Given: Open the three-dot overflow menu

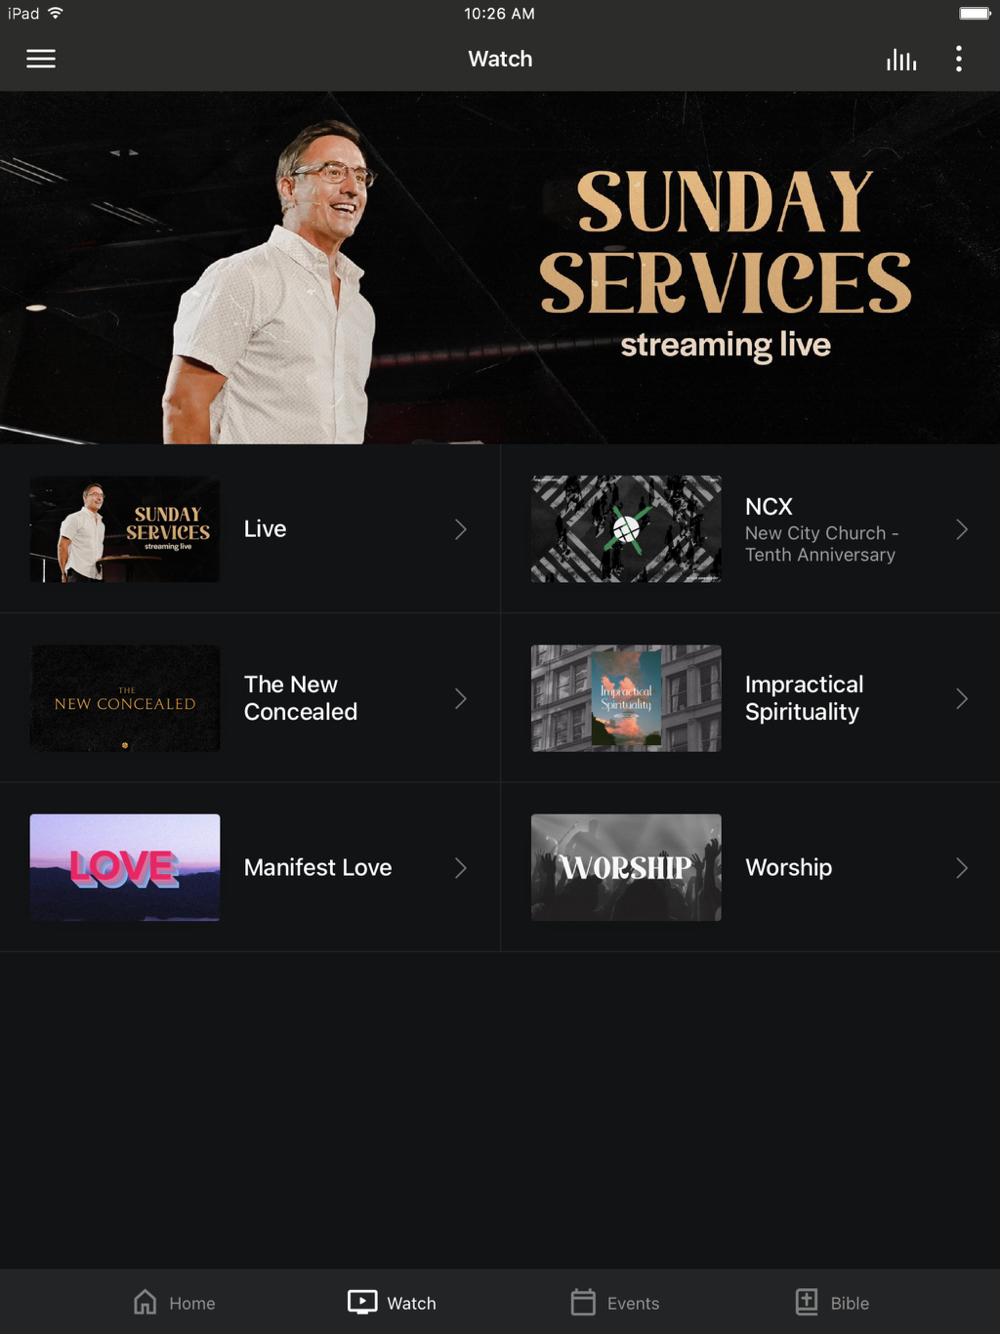Looking at the screenshot, I should pyautogui.click(x=959, y=59).
